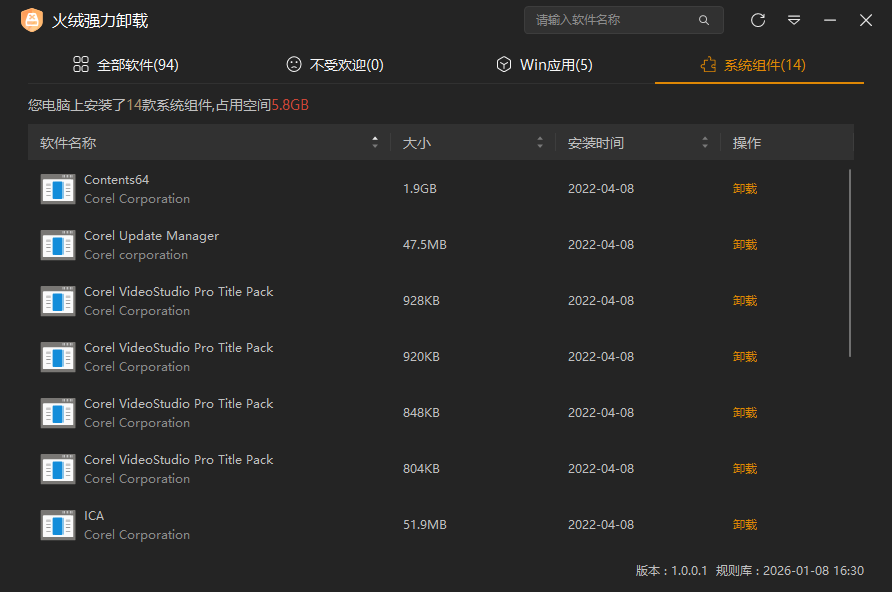Refresh the software list
This screenshot has width=892, height=592.
(758, 20)
